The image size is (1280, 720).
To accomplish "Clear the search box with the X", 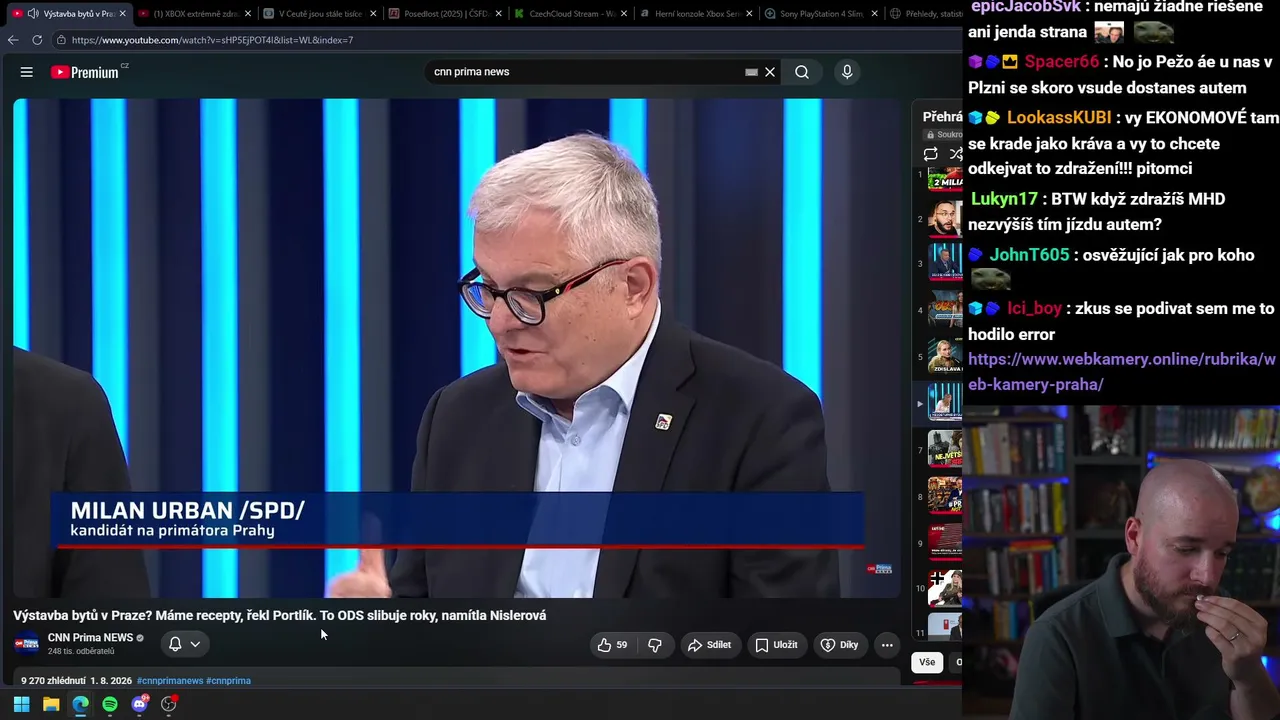I will pyautogui.click(x=770, y=72).
